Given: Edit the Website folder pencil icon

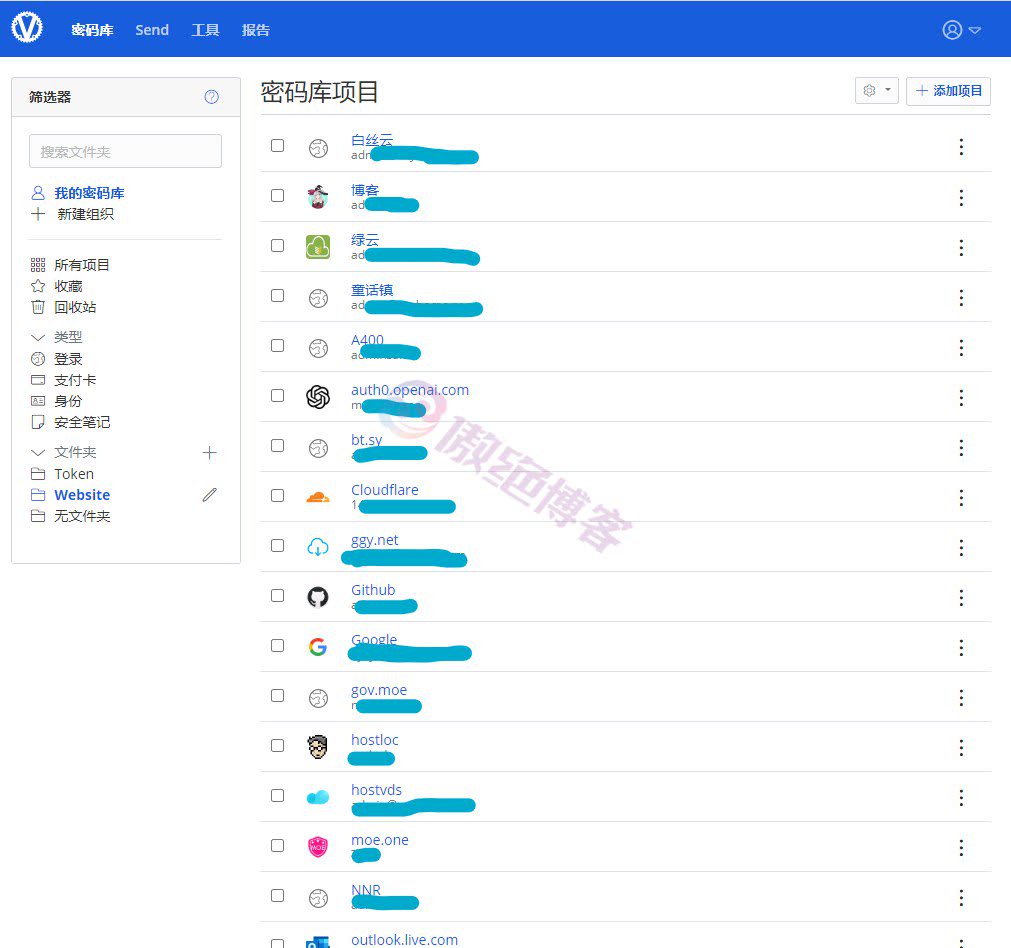Looking at the screenshot, I should point(210,495).
